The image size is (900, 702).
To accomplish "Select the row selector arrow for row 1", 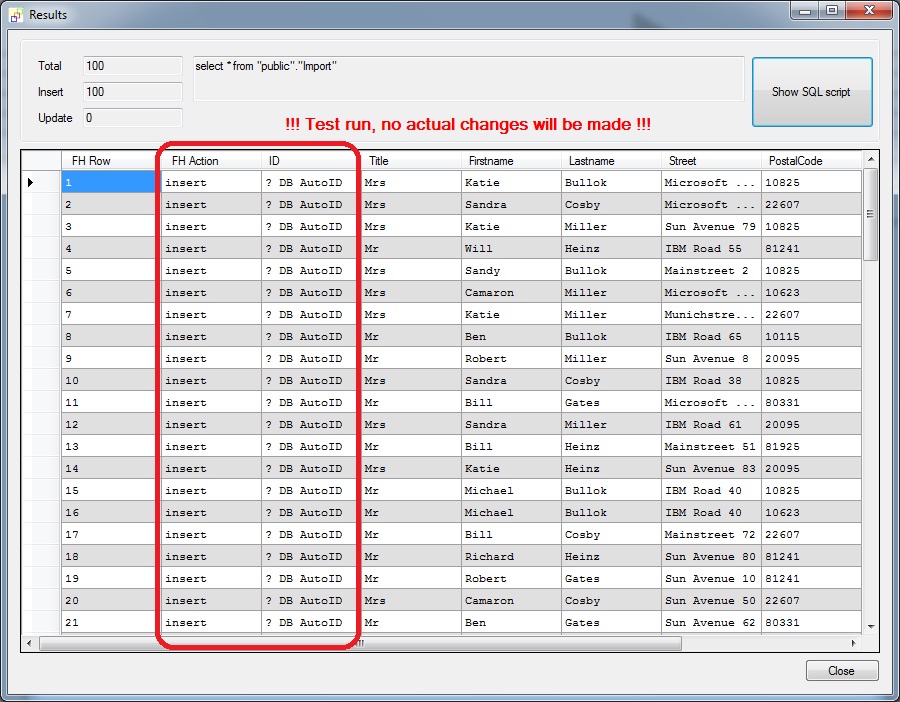I will point(30,182).
